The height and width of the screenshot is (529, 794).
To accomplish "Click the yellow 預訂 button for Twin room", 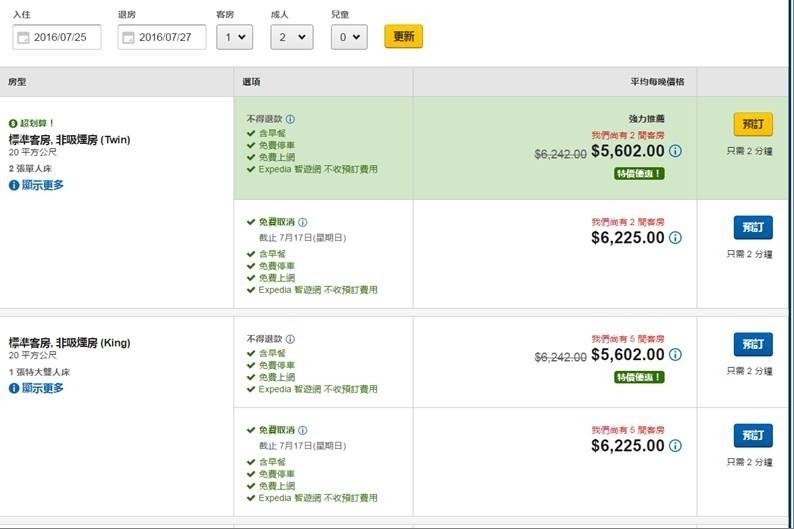I will [752, 124].
